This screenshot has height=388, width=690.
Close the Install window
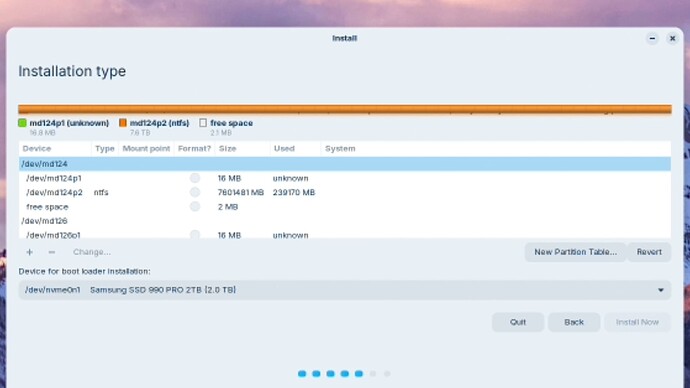coord(672,39)
